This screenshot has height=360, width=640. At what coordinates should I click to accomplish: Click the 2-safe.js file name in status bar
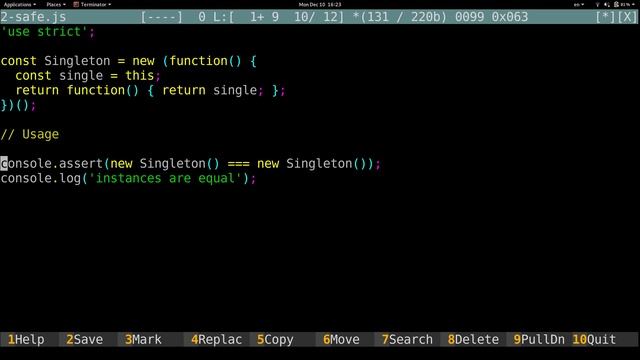pos(33,17)
